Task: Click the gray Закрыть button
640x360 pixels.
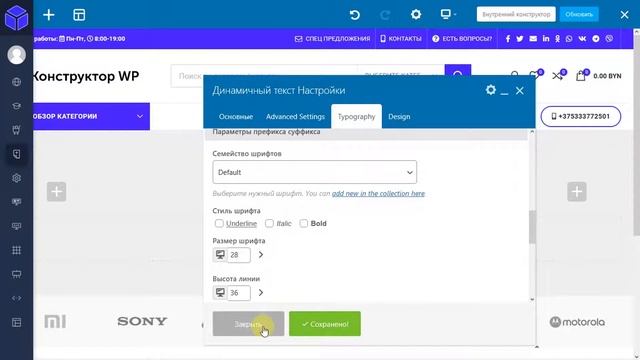Action: click(248, 324)
